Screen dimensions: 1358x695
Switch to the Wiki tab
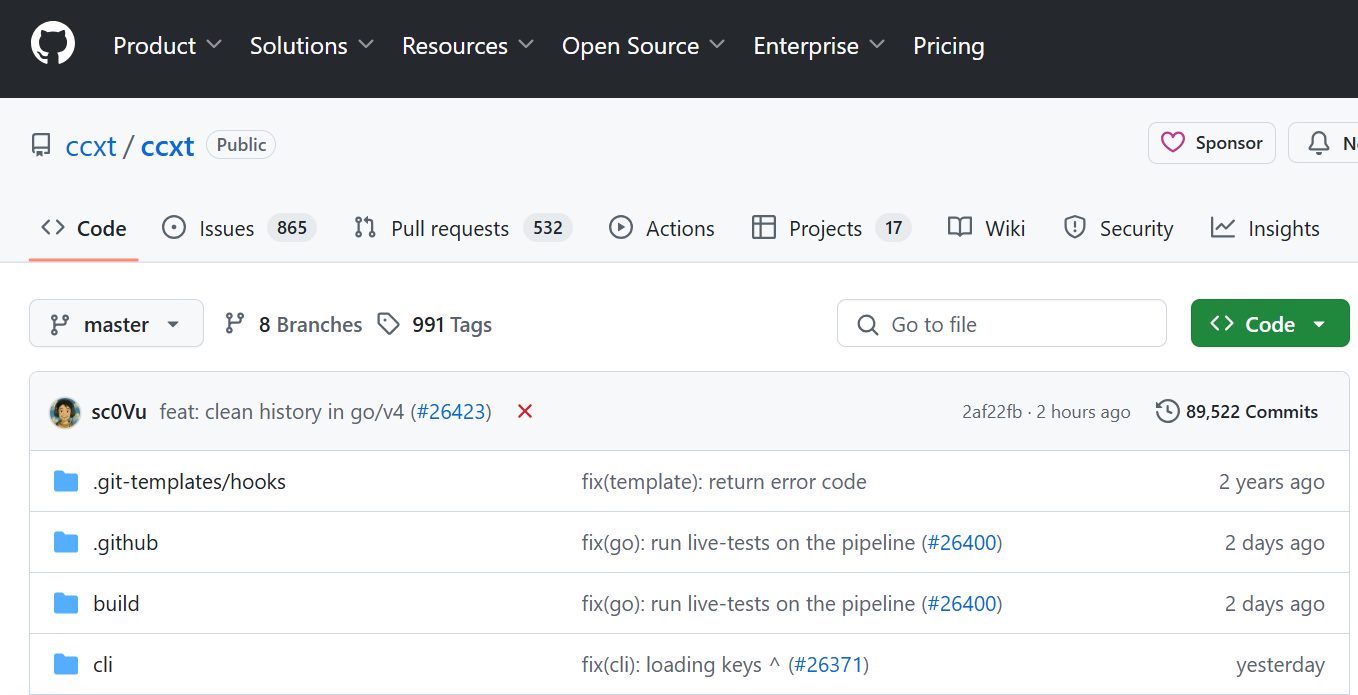[987, 228]
